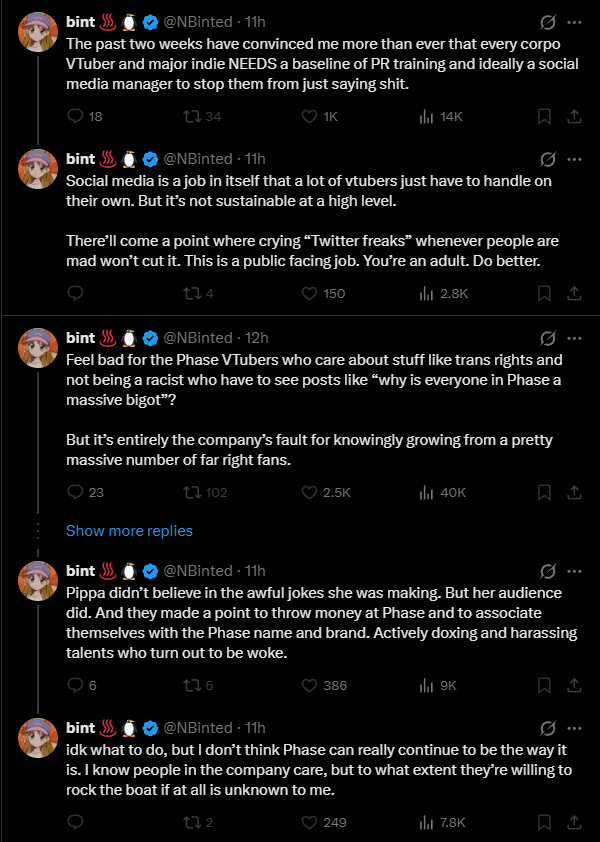Open more options on the last tweet
This screenshot has width=600, height=842.
pos(574,728)
